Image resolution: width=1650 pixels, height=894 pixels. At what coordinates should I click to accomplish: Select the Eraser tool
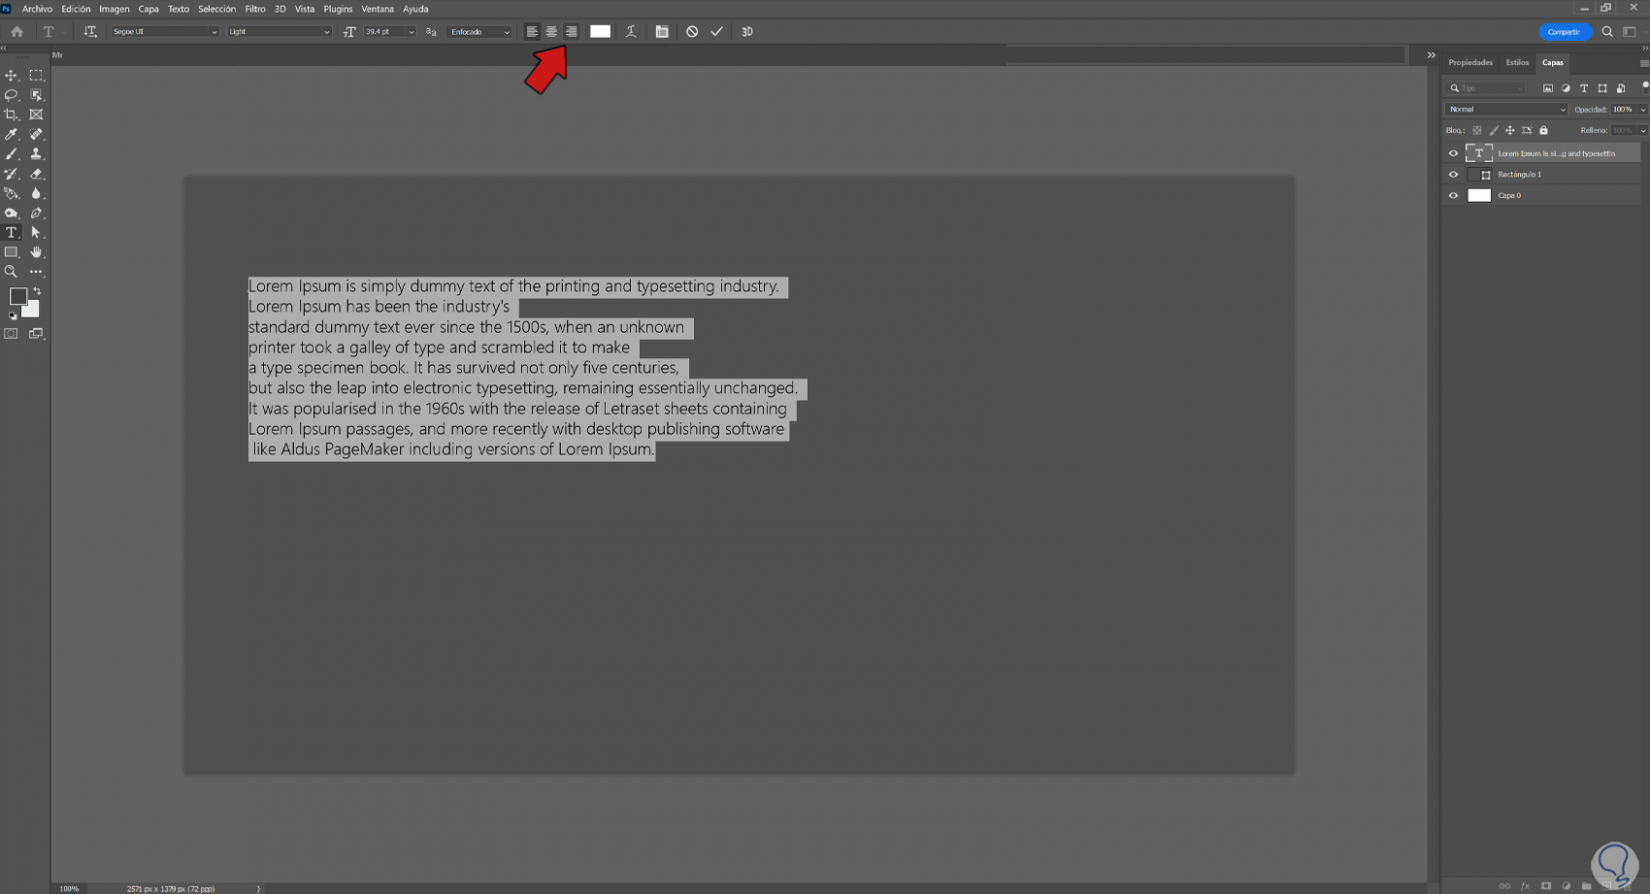[36, 174]
